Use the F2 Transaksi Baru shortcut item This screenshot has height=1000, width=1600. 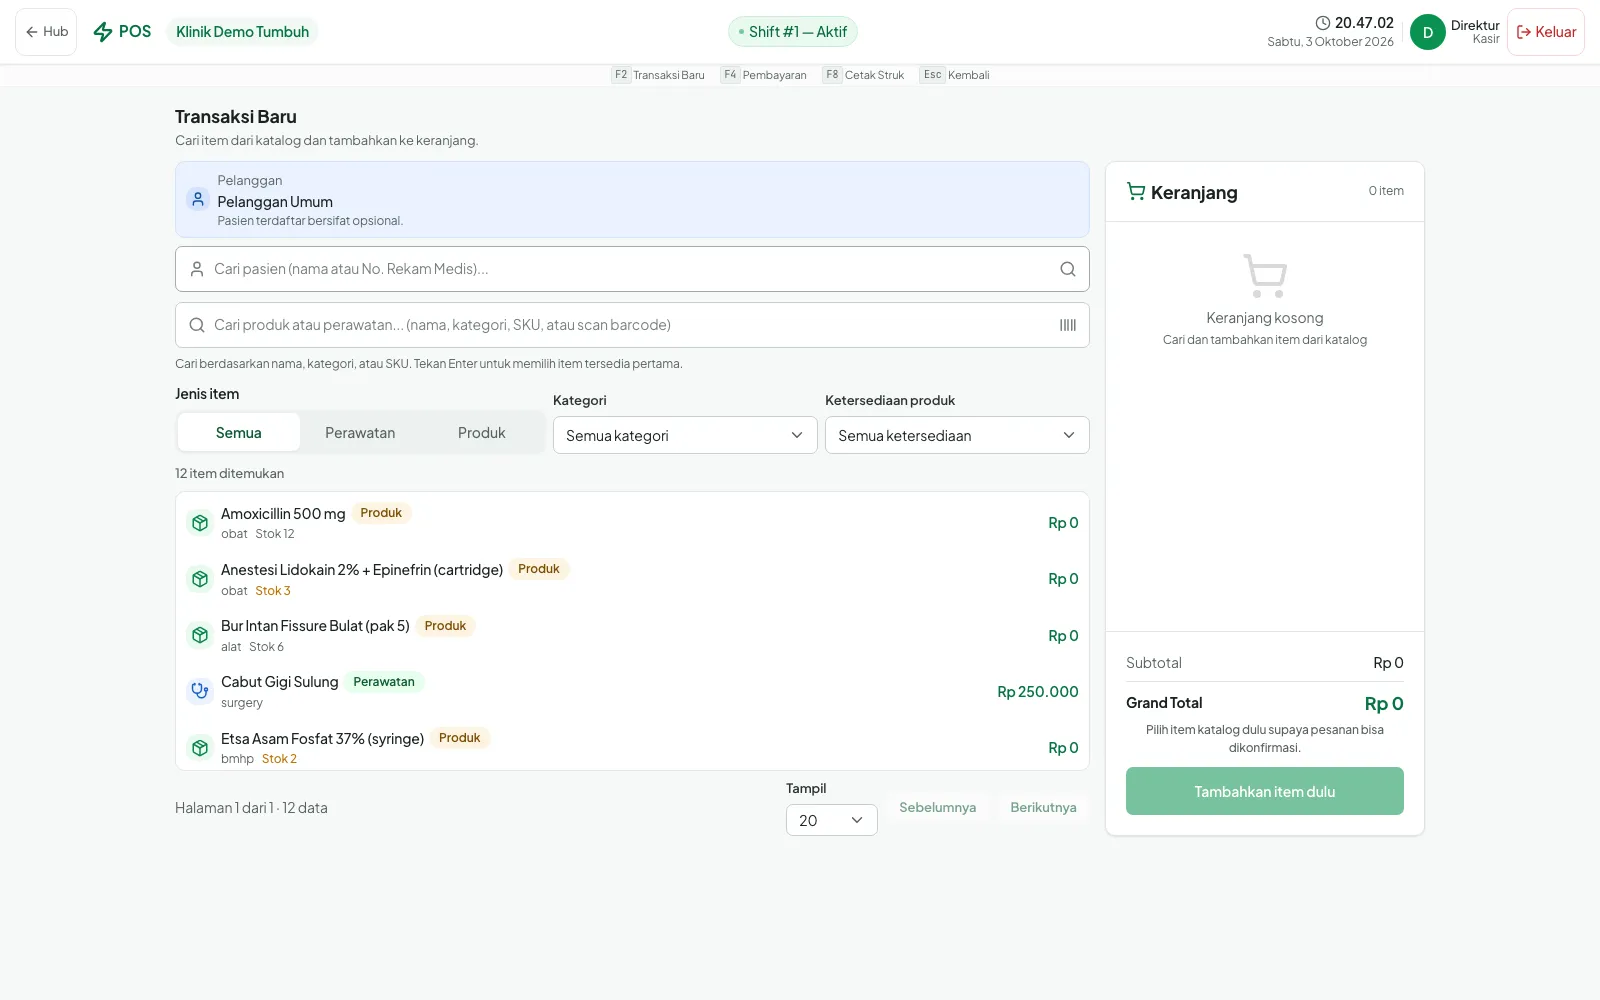point(658,75)
